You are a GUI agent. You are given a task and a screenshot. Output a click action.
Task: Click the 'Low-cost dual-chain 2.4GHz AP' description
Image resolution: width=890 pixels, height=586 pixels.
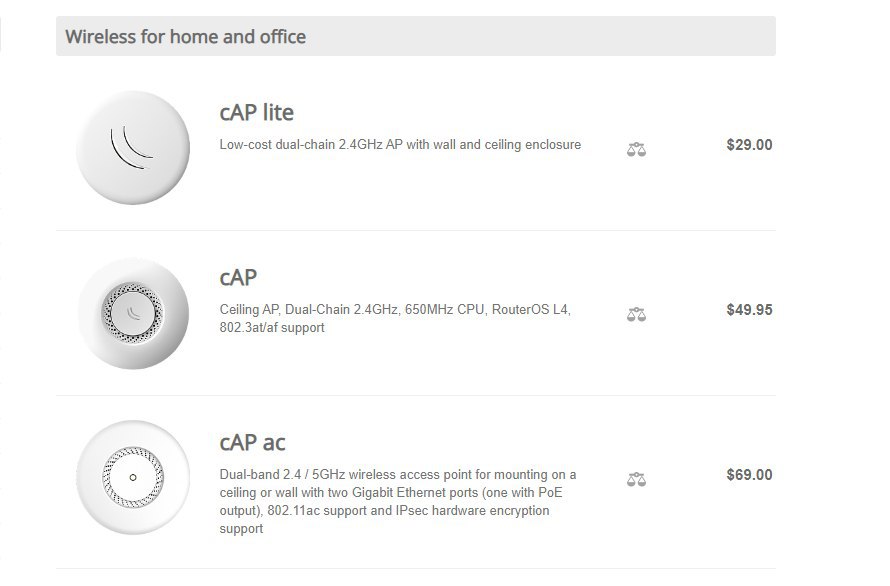pyautogui.click(x=400, y=145)
